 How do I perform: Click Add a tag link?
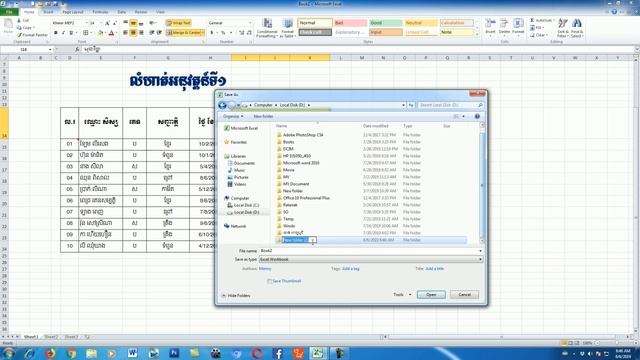point(351,269)
